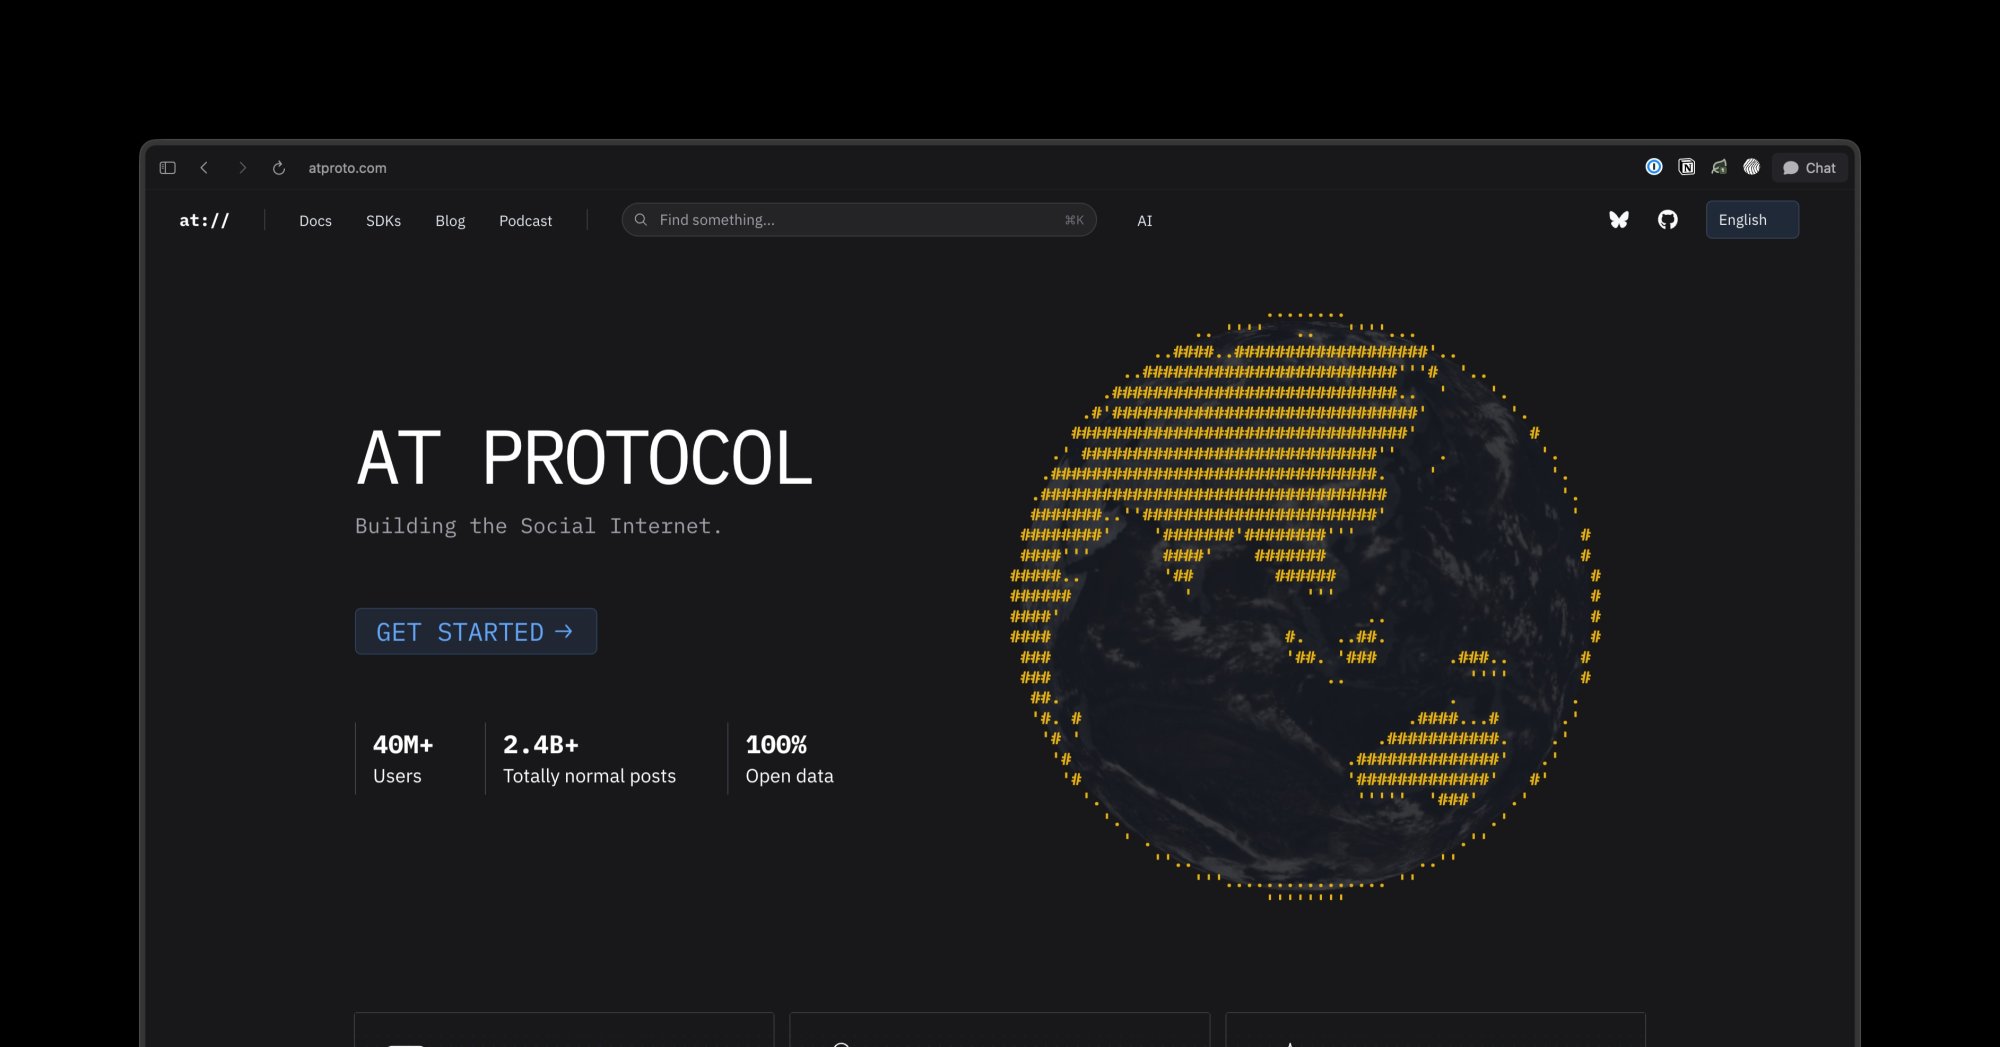Viewport: 2000px width, 1047px height.
Task: Toggle the browser sidebar panel icon
Action: (168, 168)
